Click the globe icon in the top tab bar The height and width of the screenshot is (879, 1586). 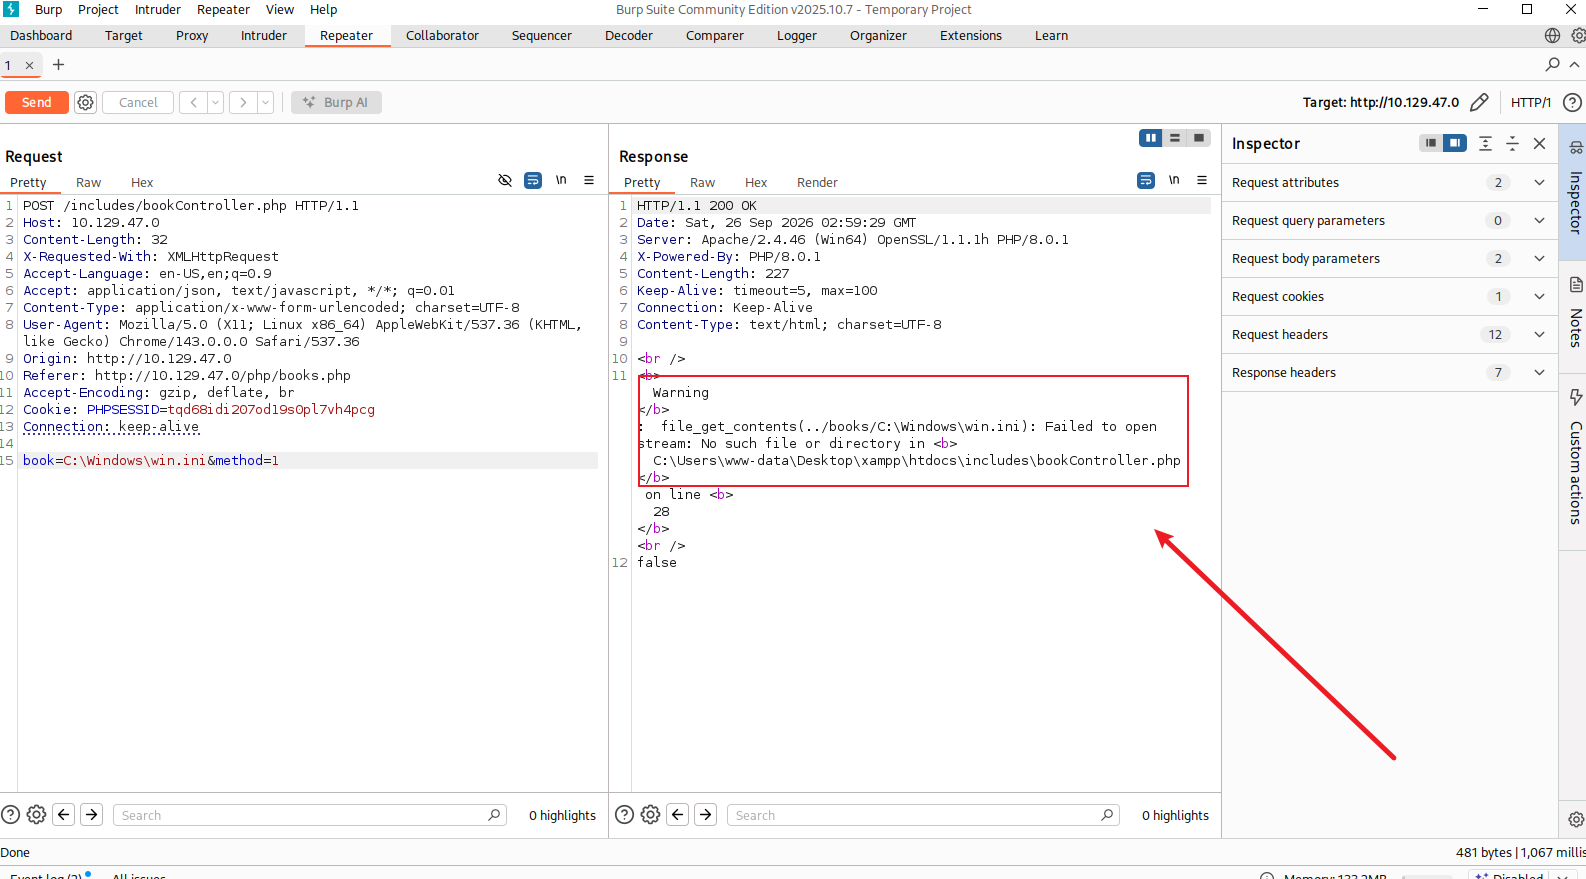click(x=1552, y=35)
